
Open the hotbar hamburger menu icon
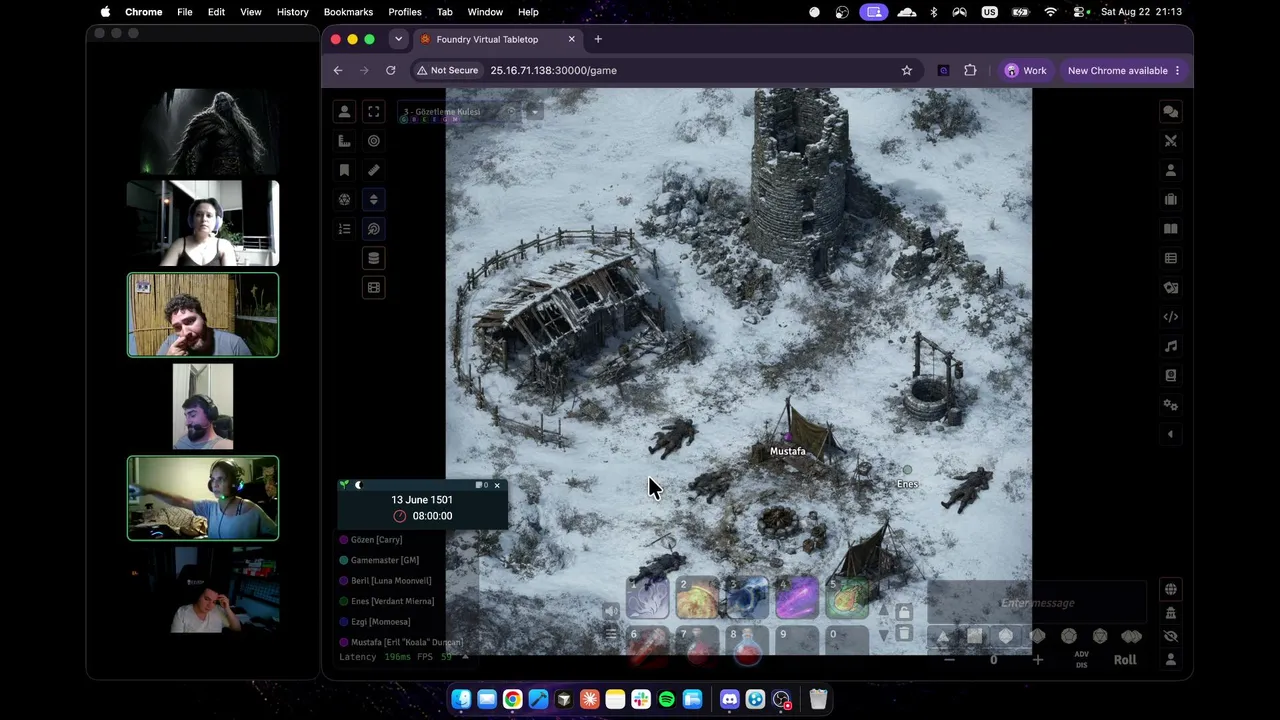(x=611, y=633)
